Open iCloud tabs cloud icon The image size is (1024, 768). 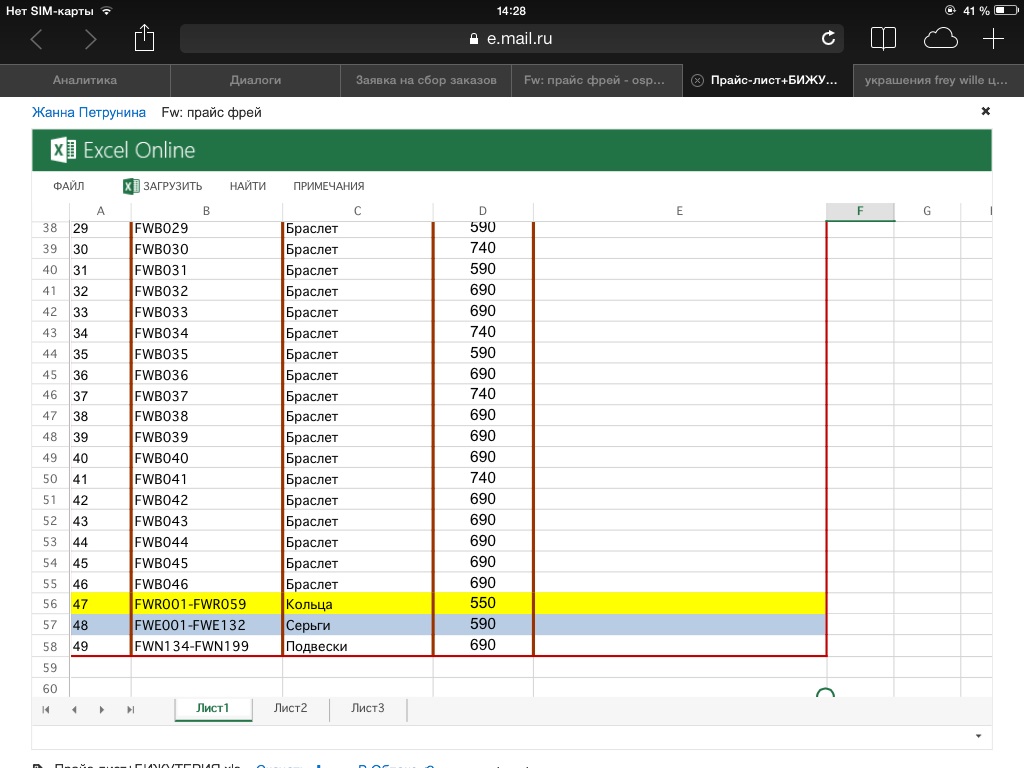click(940, 39)
